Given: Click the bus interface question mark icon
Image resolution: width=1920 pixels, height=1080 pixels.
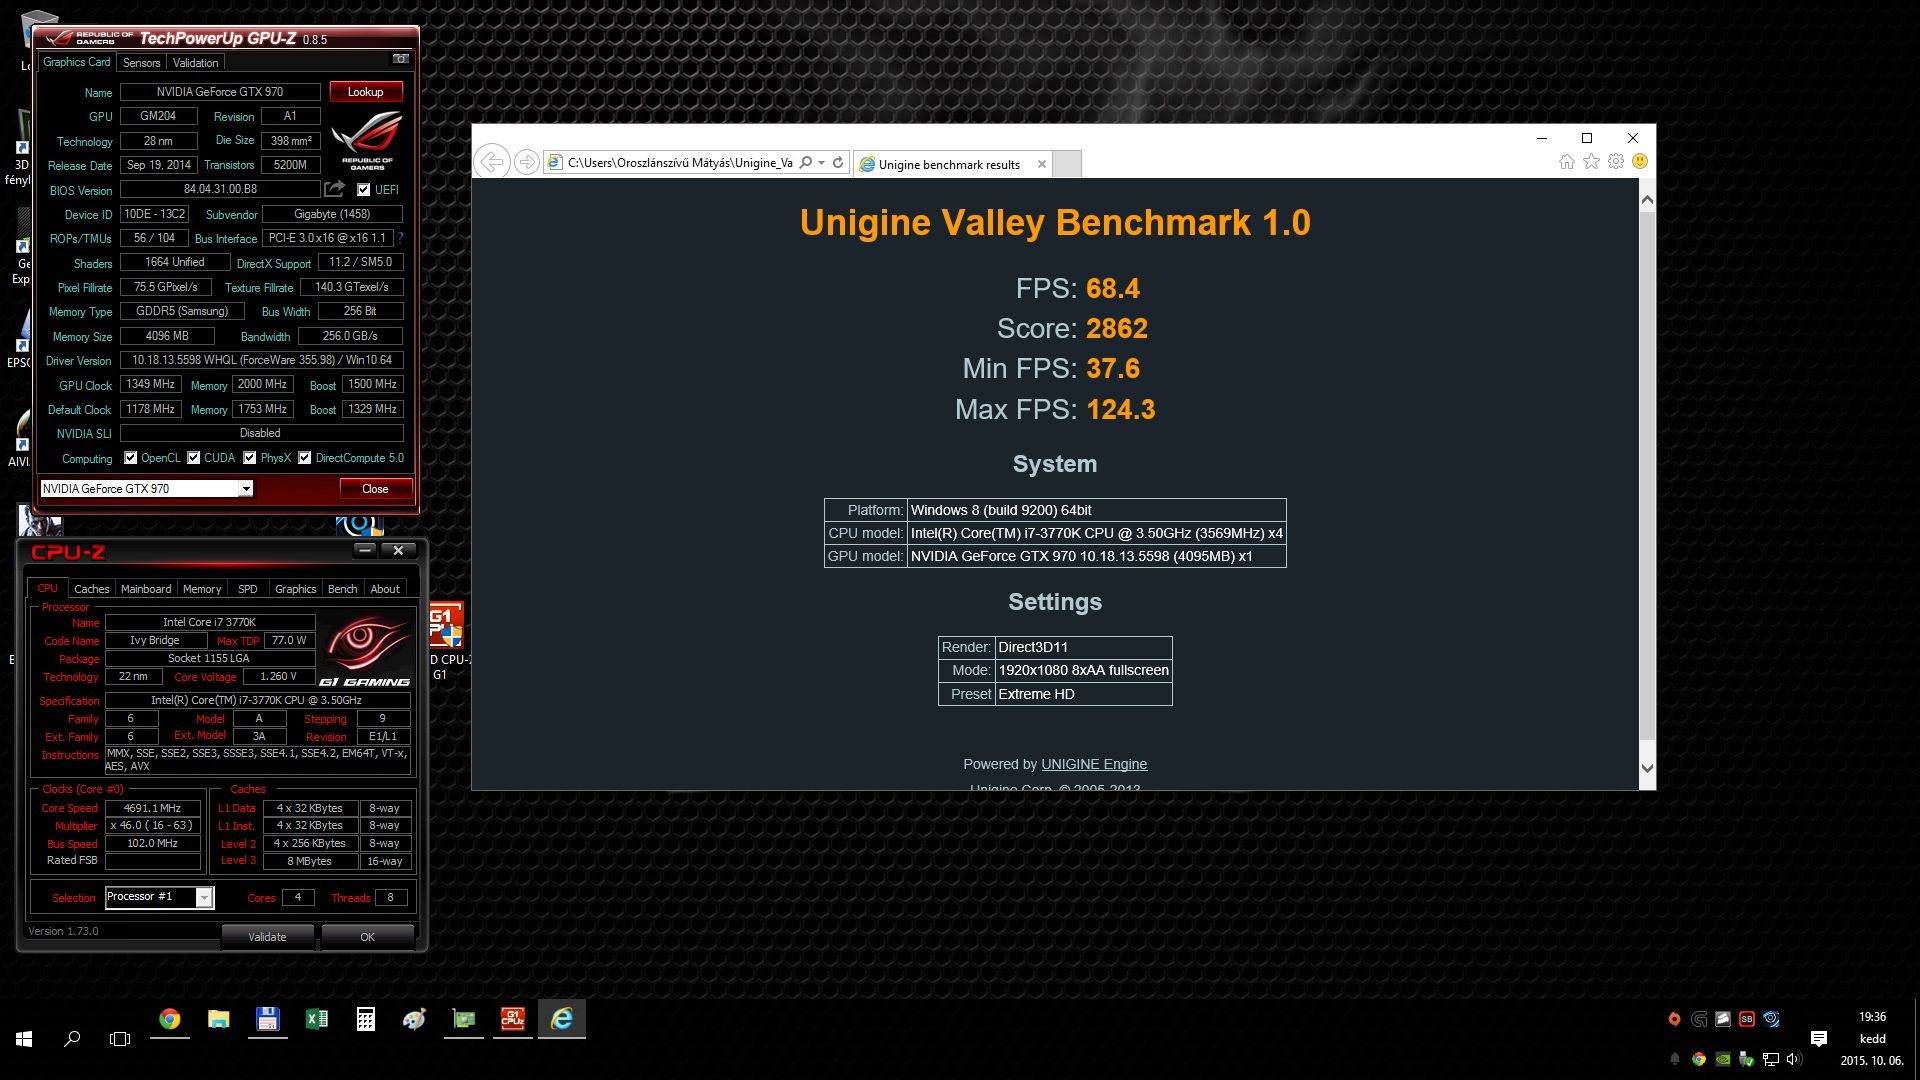Looking at the screenshot, I should 400,238.
